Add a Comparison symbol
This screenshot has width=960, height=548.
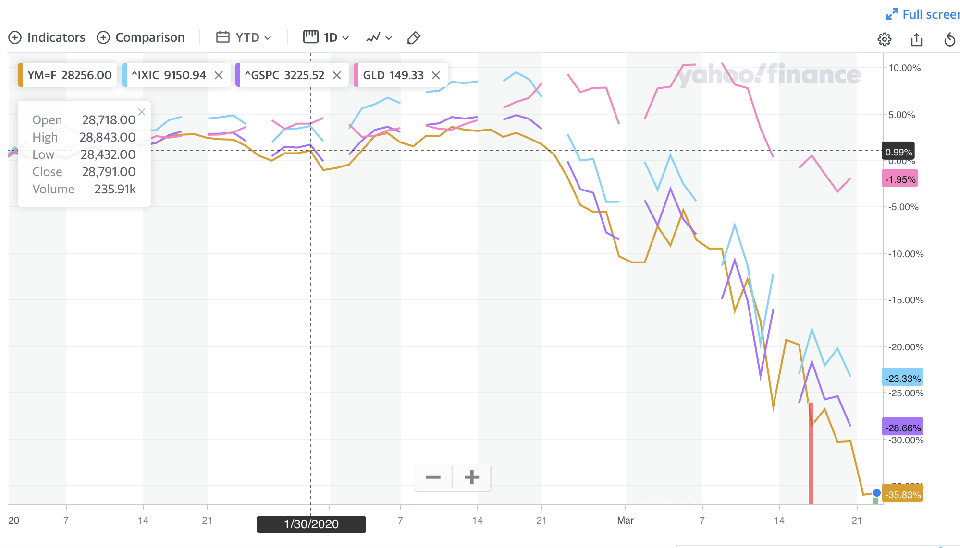[x=141, y=38]
